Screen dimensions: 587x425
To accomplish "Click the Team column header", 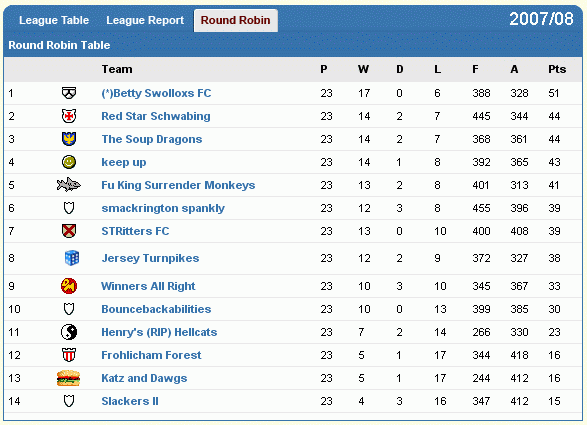I will [x=117, y=69].
